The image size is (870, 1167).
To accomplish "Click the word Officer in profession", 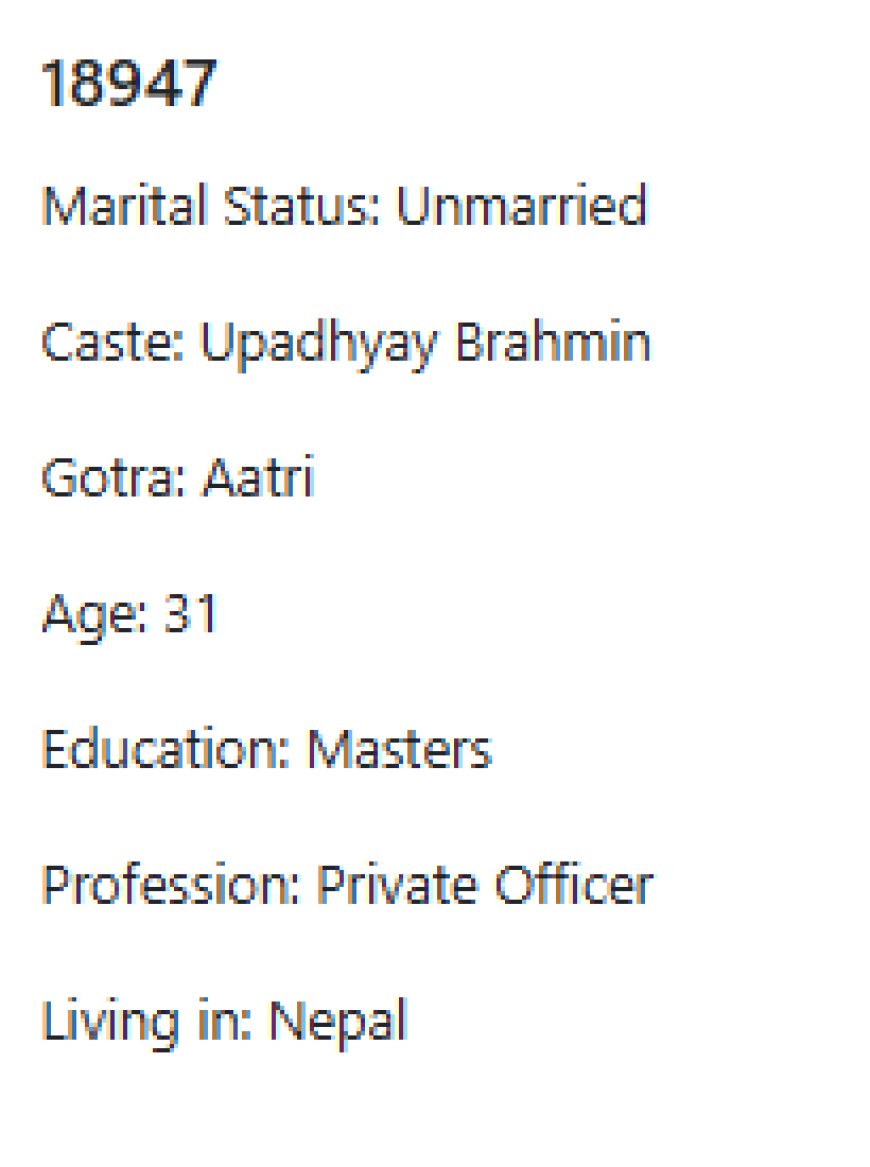I will coord(574,885).
